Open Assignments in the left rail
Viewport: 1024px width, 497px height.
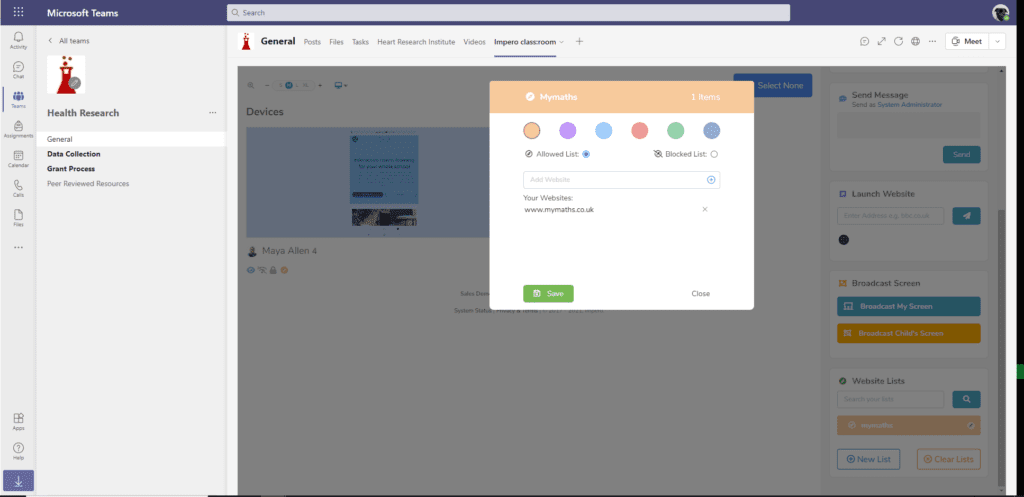tap(18, 129)
